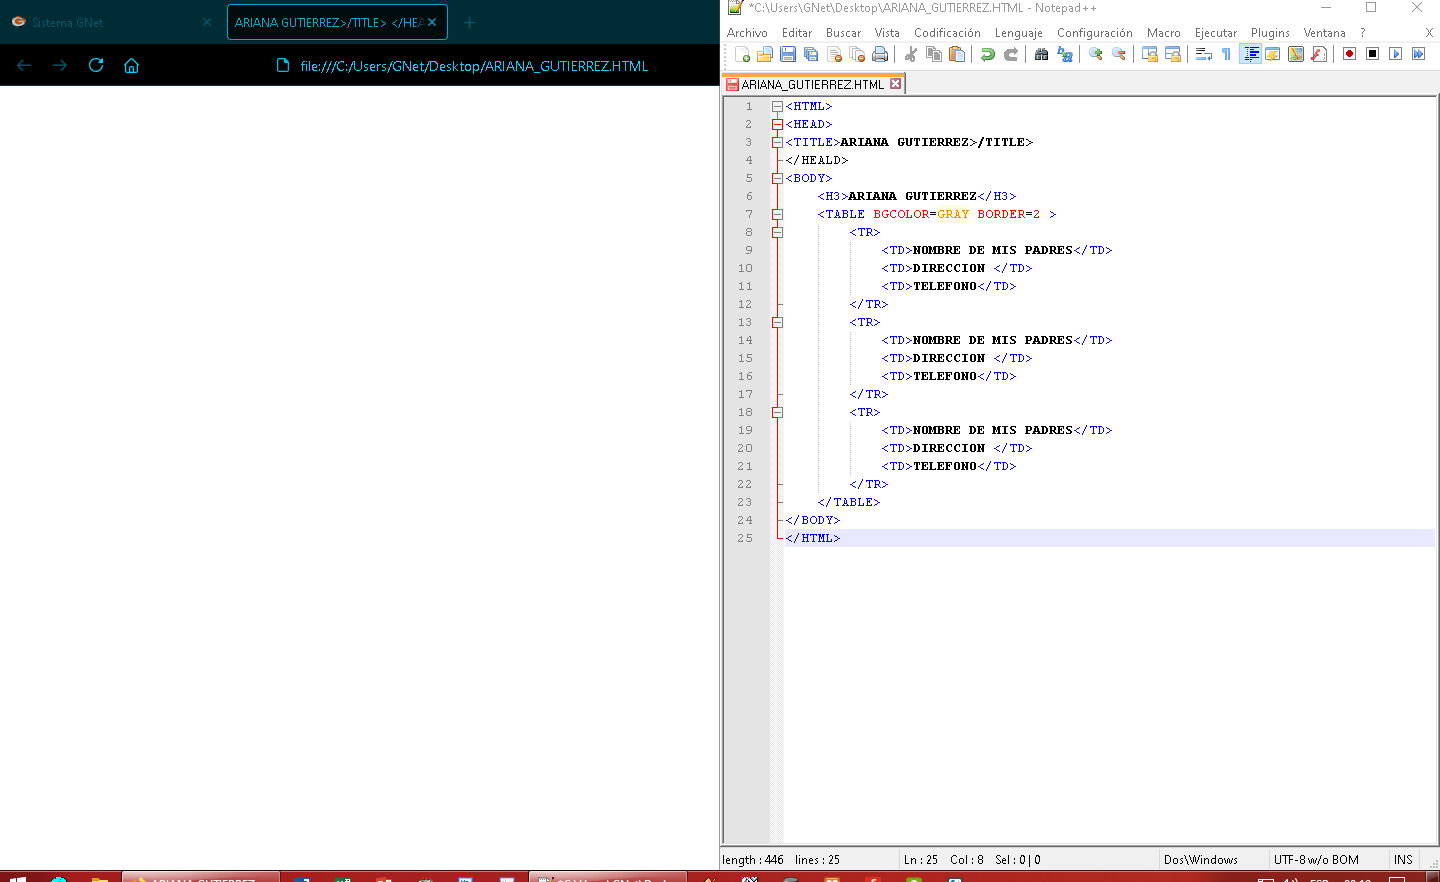Collapse the HTML block on line 1
Image resolution: width=1440 pixels, height=882 pixels.
pos(777,106)
